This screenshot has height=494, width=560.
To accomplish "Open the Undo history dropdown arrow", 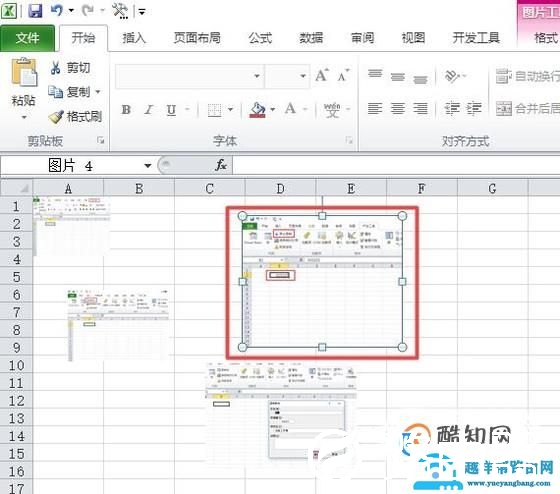I will (71, 10).
